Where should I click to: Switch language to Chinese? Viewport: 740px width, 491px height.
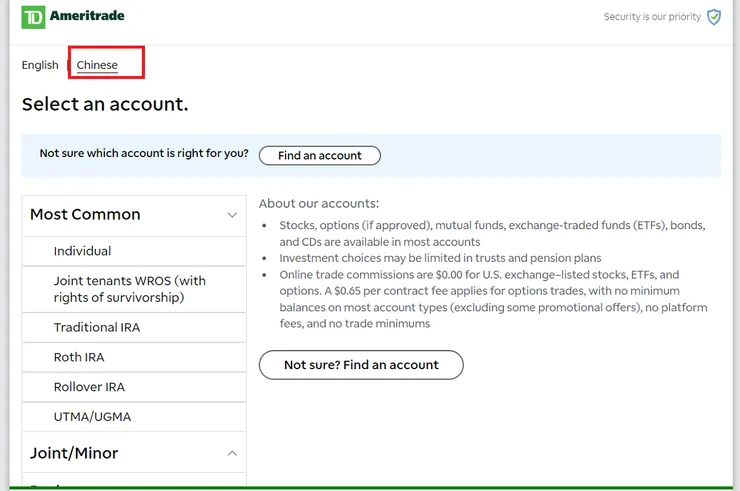point(97,65)
